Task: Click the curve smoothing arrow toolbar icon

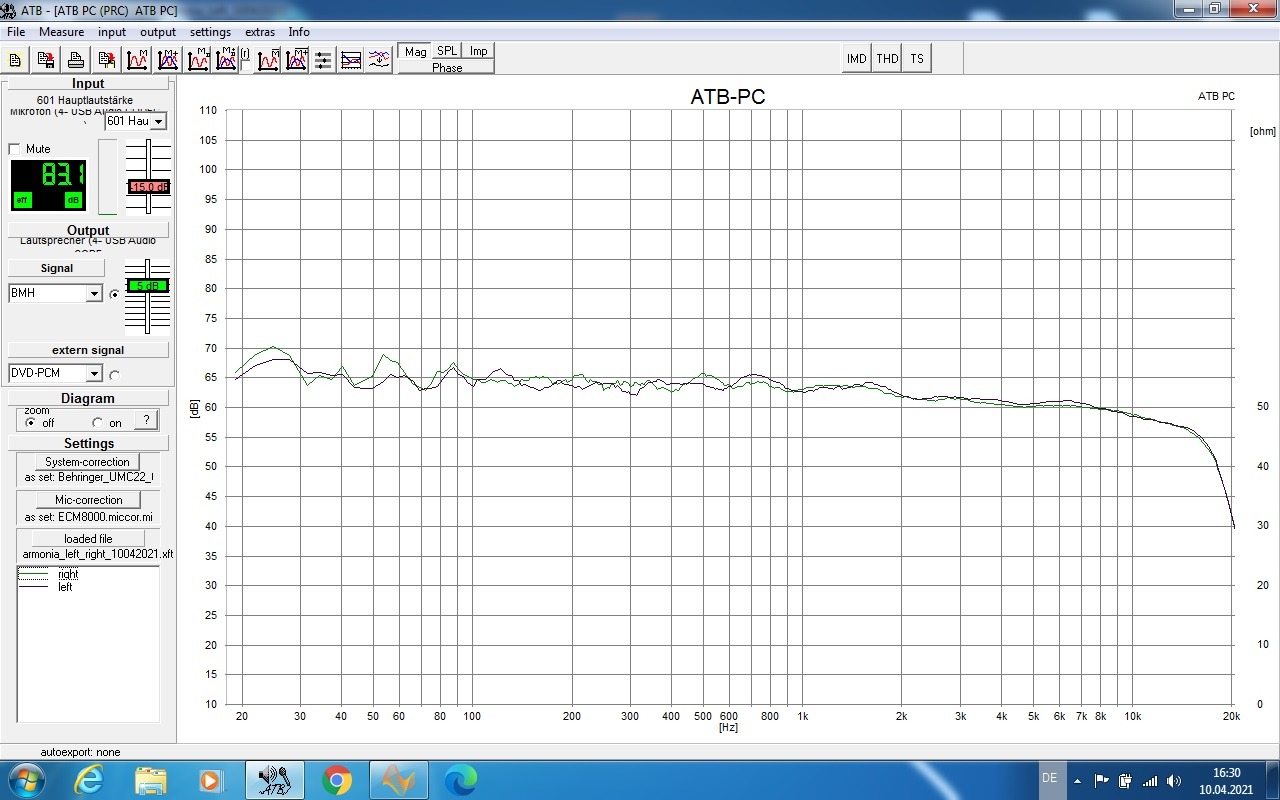Action: pyautogui.click(x=379, y=60)
